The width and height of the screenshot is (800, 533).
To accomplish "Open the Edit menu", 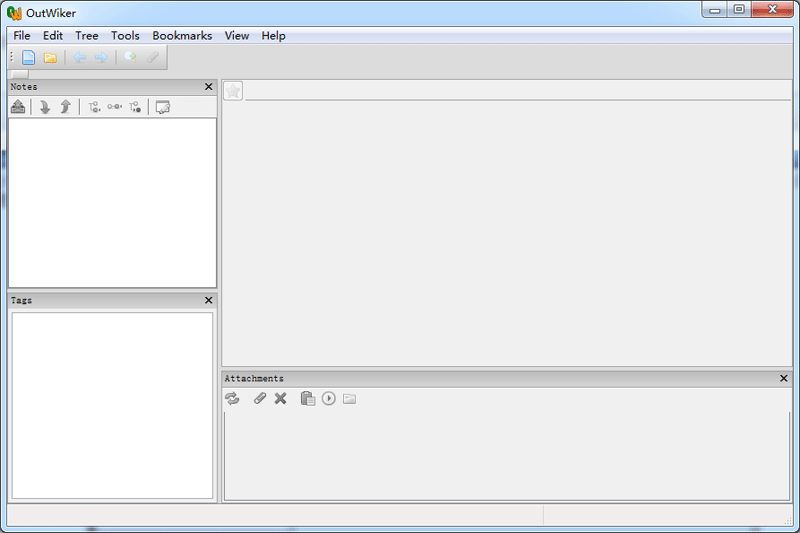I will pos(53,36).
